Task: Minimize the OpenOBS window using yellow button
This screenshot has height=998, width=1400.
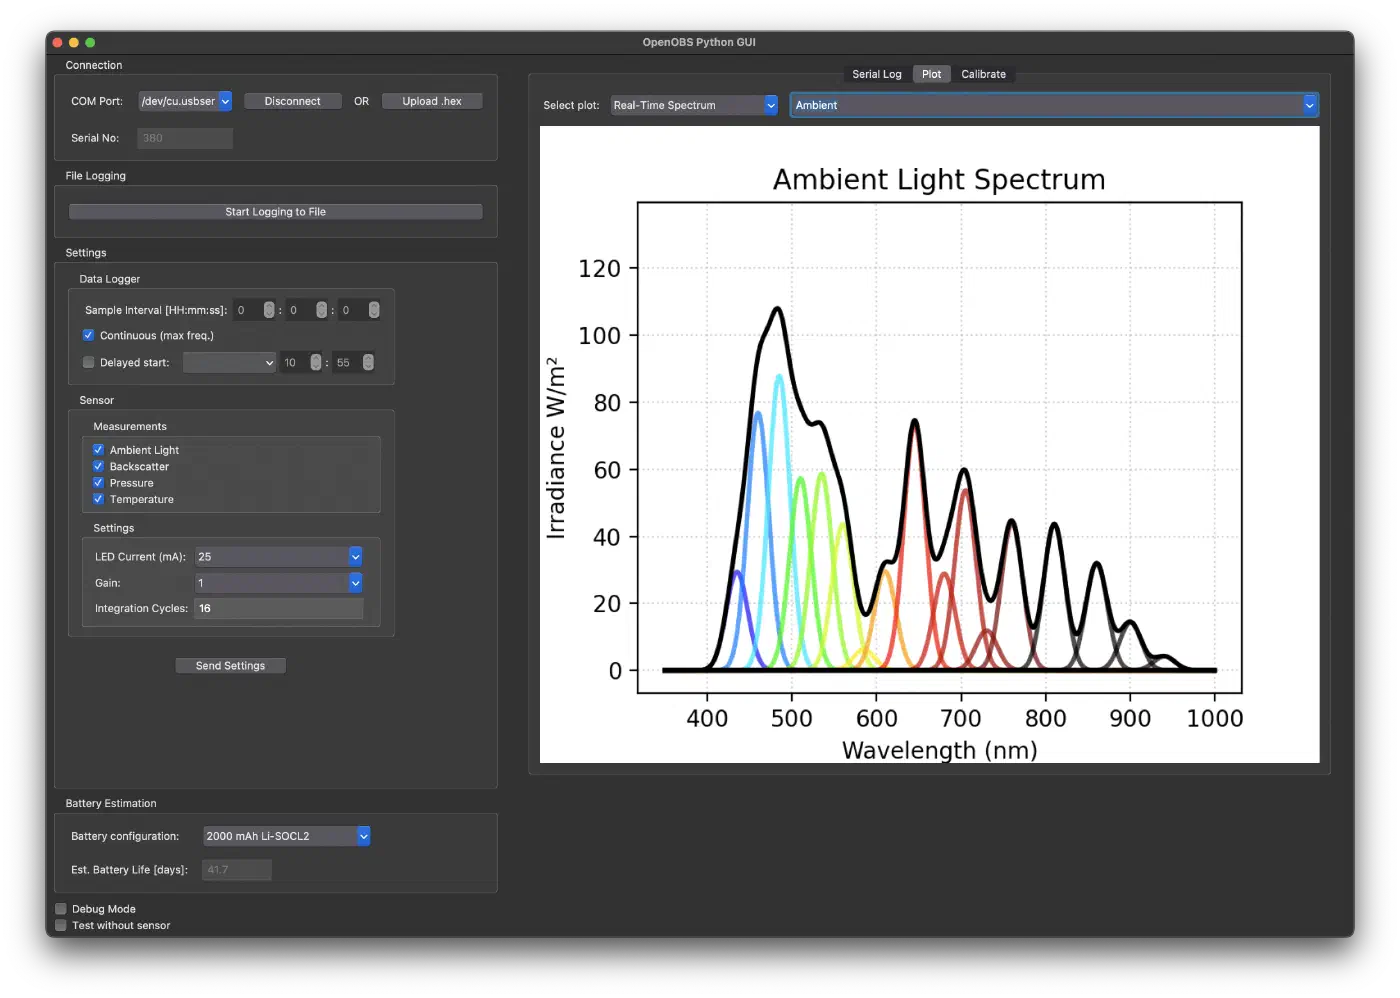Action: 74,42
